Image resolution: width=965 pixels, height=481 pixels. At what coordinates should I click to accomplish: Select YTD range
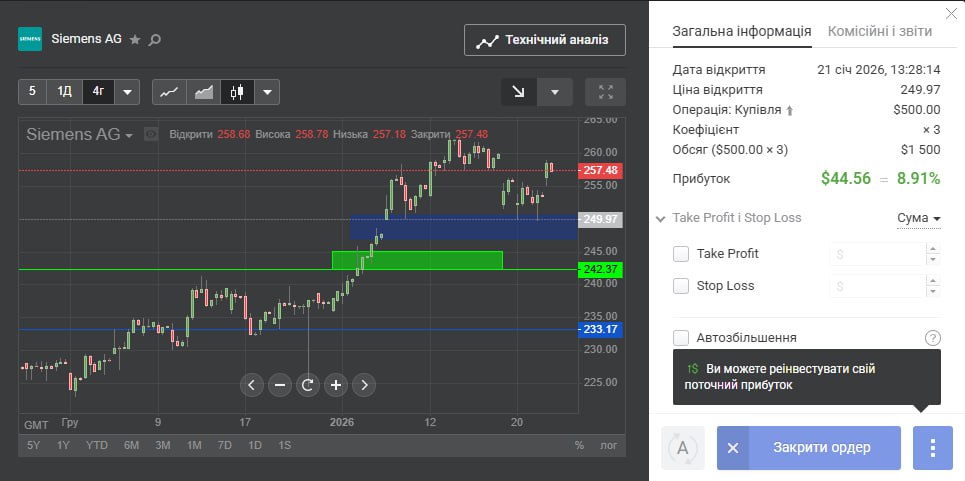pos(97,445)
